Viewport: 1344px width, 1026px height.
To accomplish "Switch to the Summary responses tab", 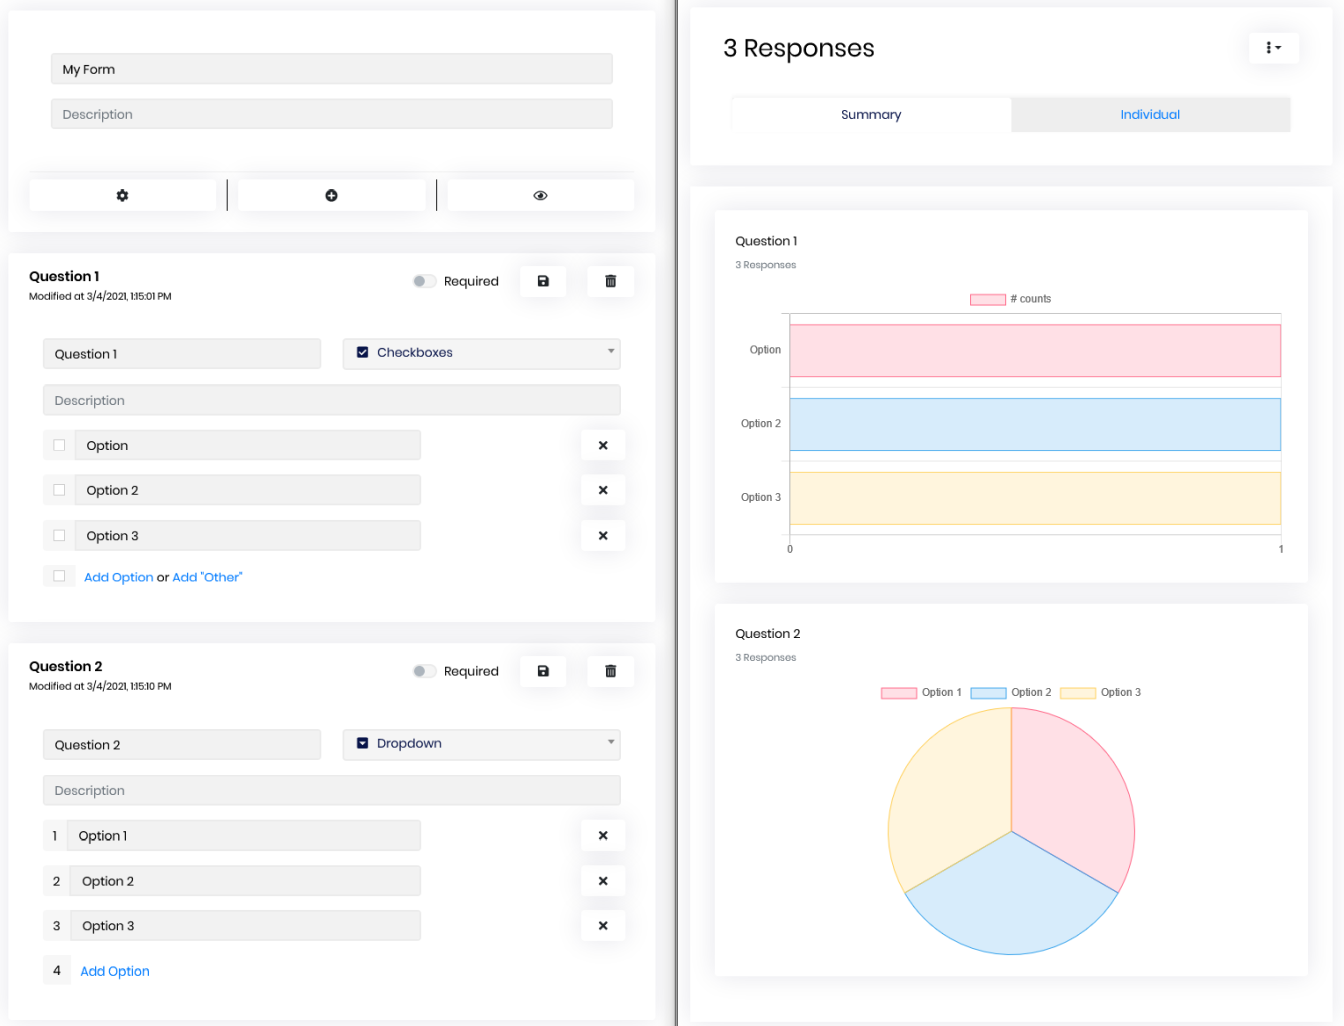I will coord(871,115).
